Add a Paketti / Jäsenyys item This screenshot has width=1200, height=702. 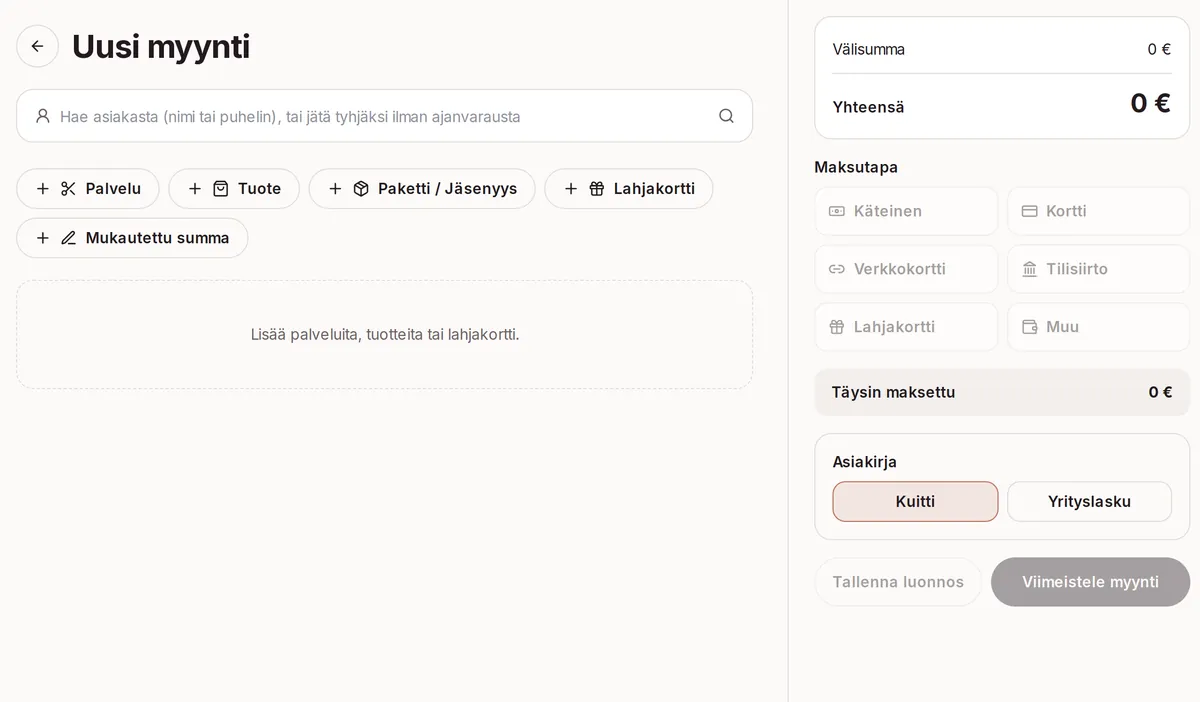422,188
